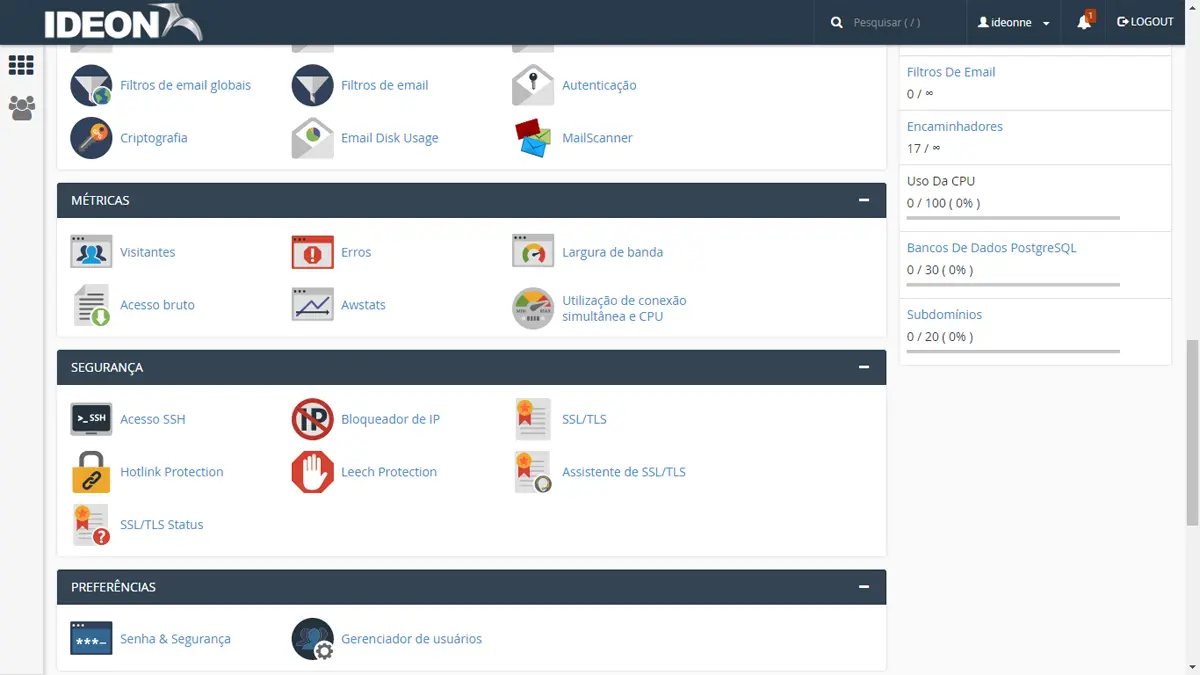The image size is (1200, 675).
Task: Select the Criptografia tool
Action: tap(154, 138)
